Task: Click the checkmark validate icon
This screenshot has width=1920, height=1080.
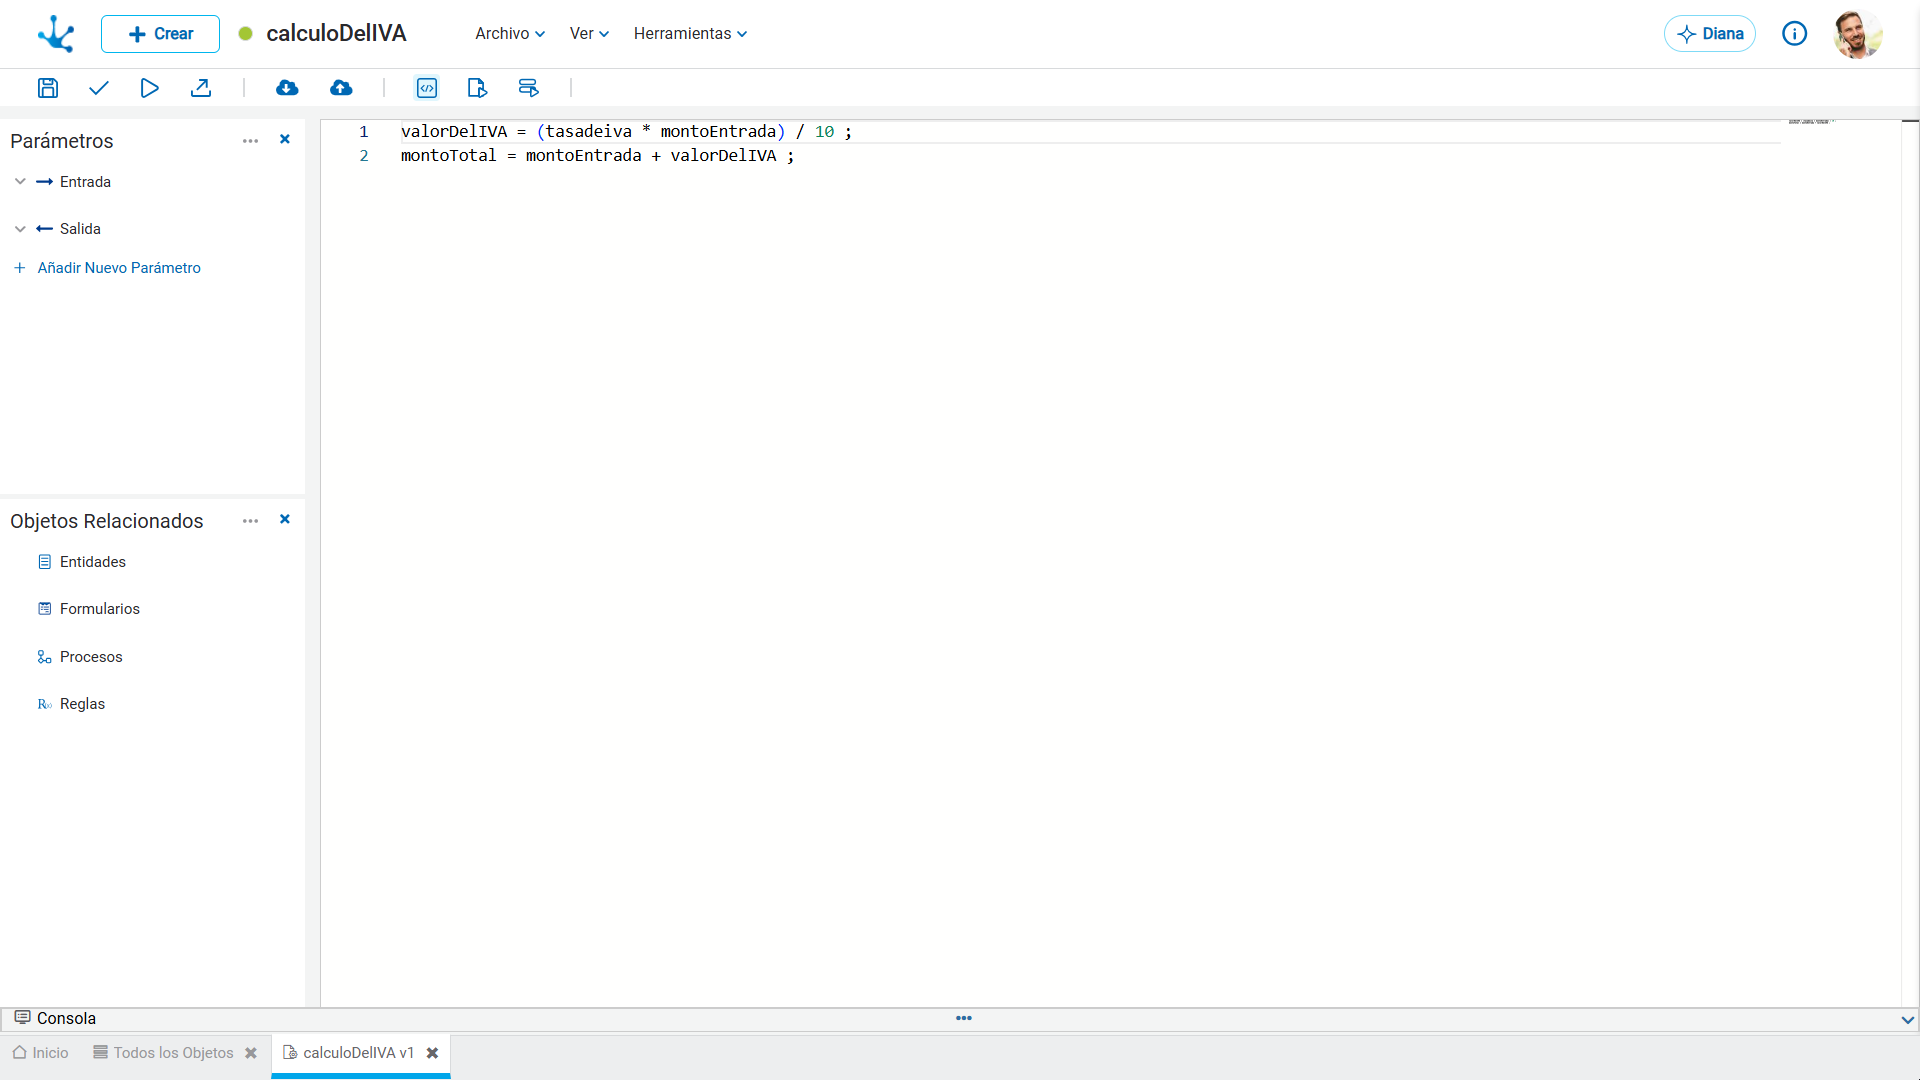Action: point(98,88)
